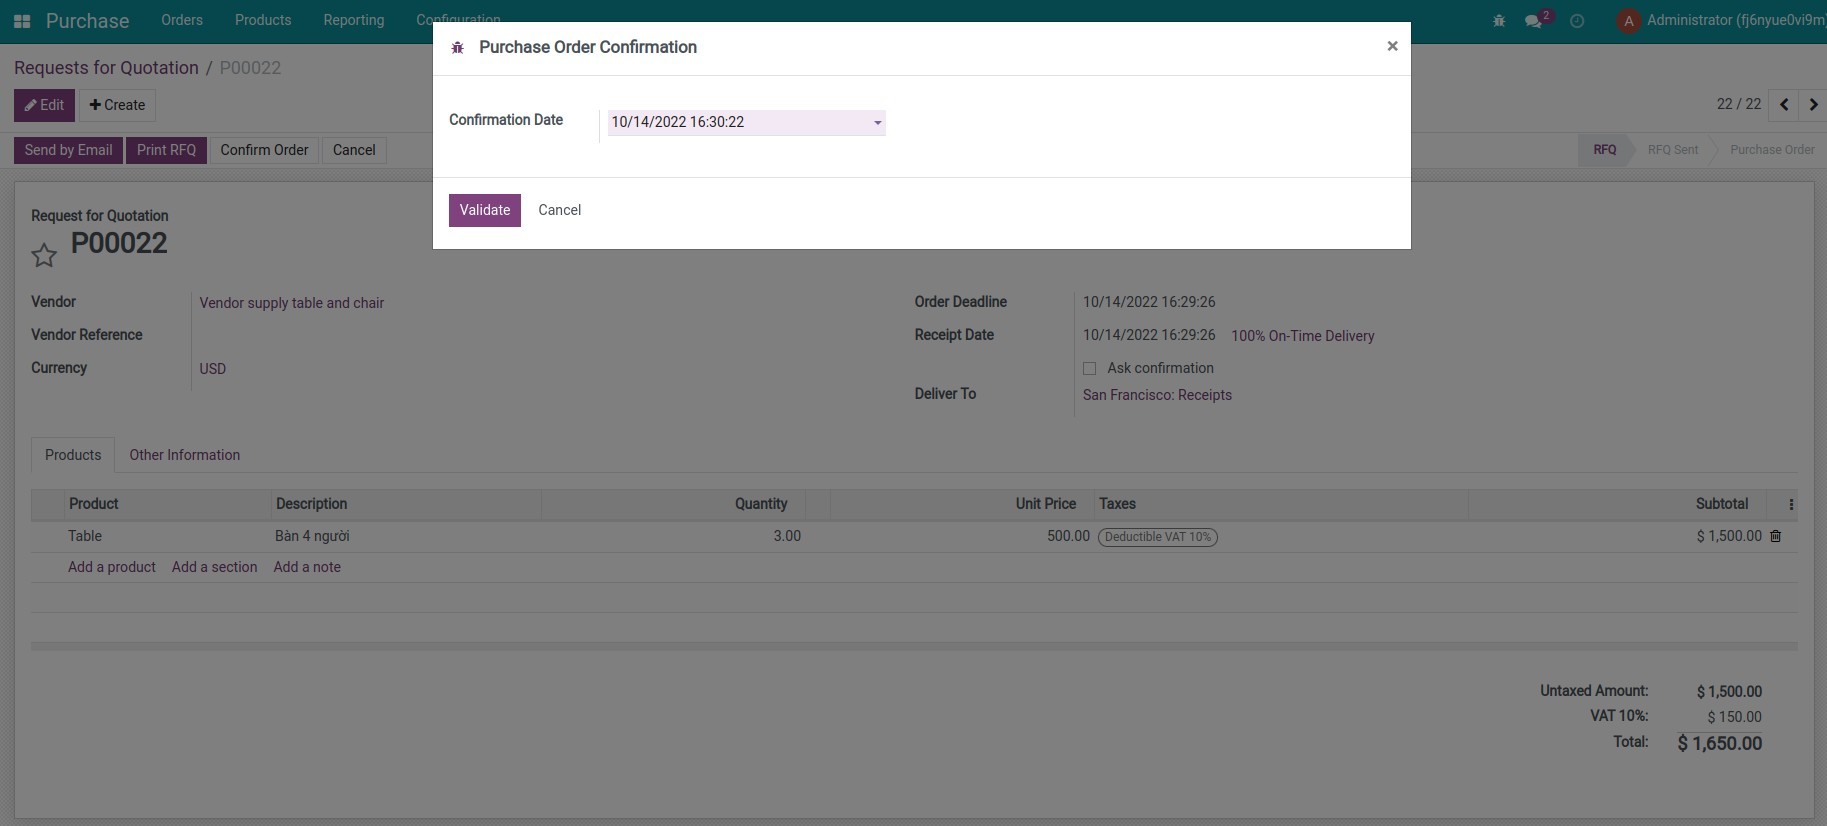1827x826 pixels.
Task: Click quantity value 3.00
Action: [x=787, y=536]
